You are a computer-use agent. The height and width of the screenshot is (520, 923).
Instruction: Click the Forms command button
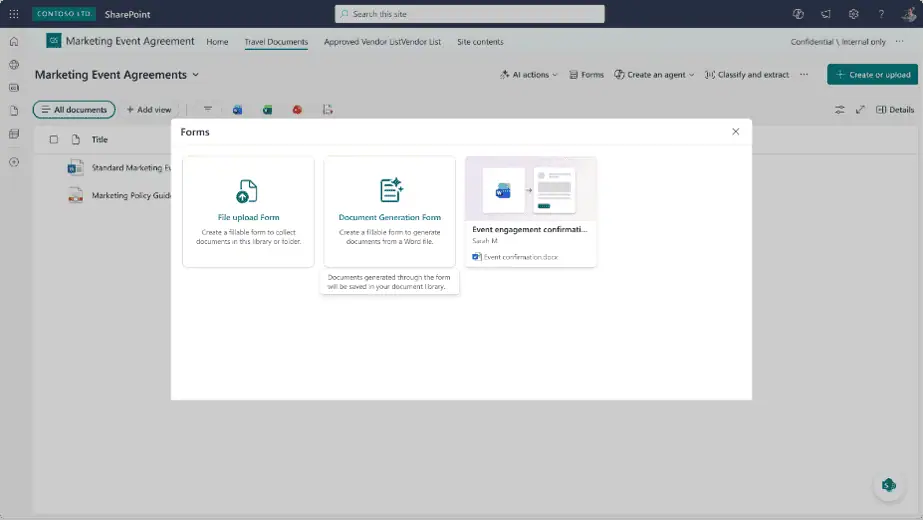(x=586, y=75)
